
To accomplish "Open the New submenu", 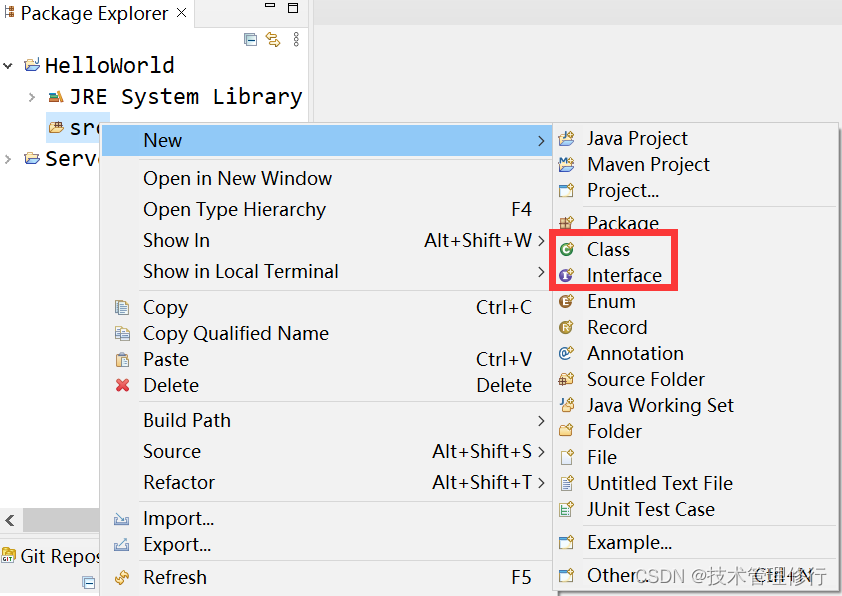I will [x=326, y=141].
